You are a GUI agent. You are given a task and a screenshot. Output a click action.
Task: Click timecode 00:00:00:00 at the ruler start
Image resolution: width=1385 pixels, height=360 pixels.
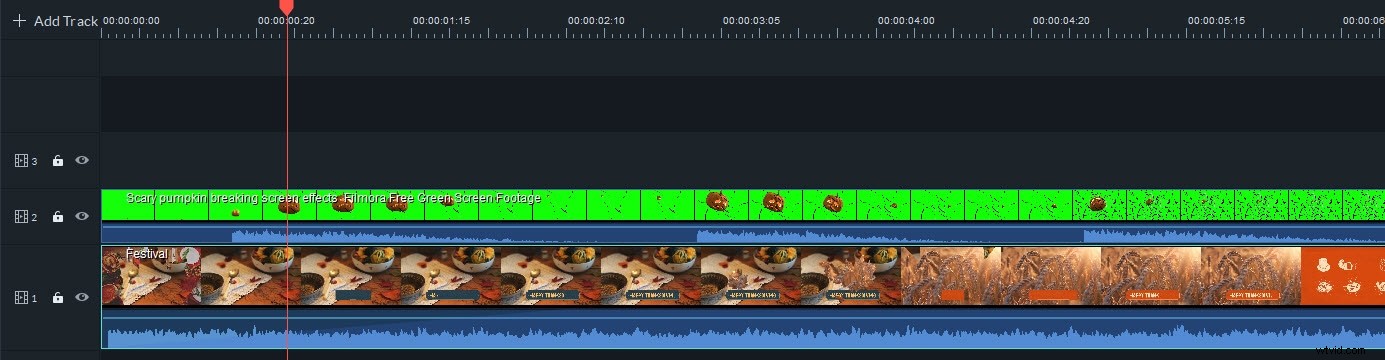click(131, 20)
